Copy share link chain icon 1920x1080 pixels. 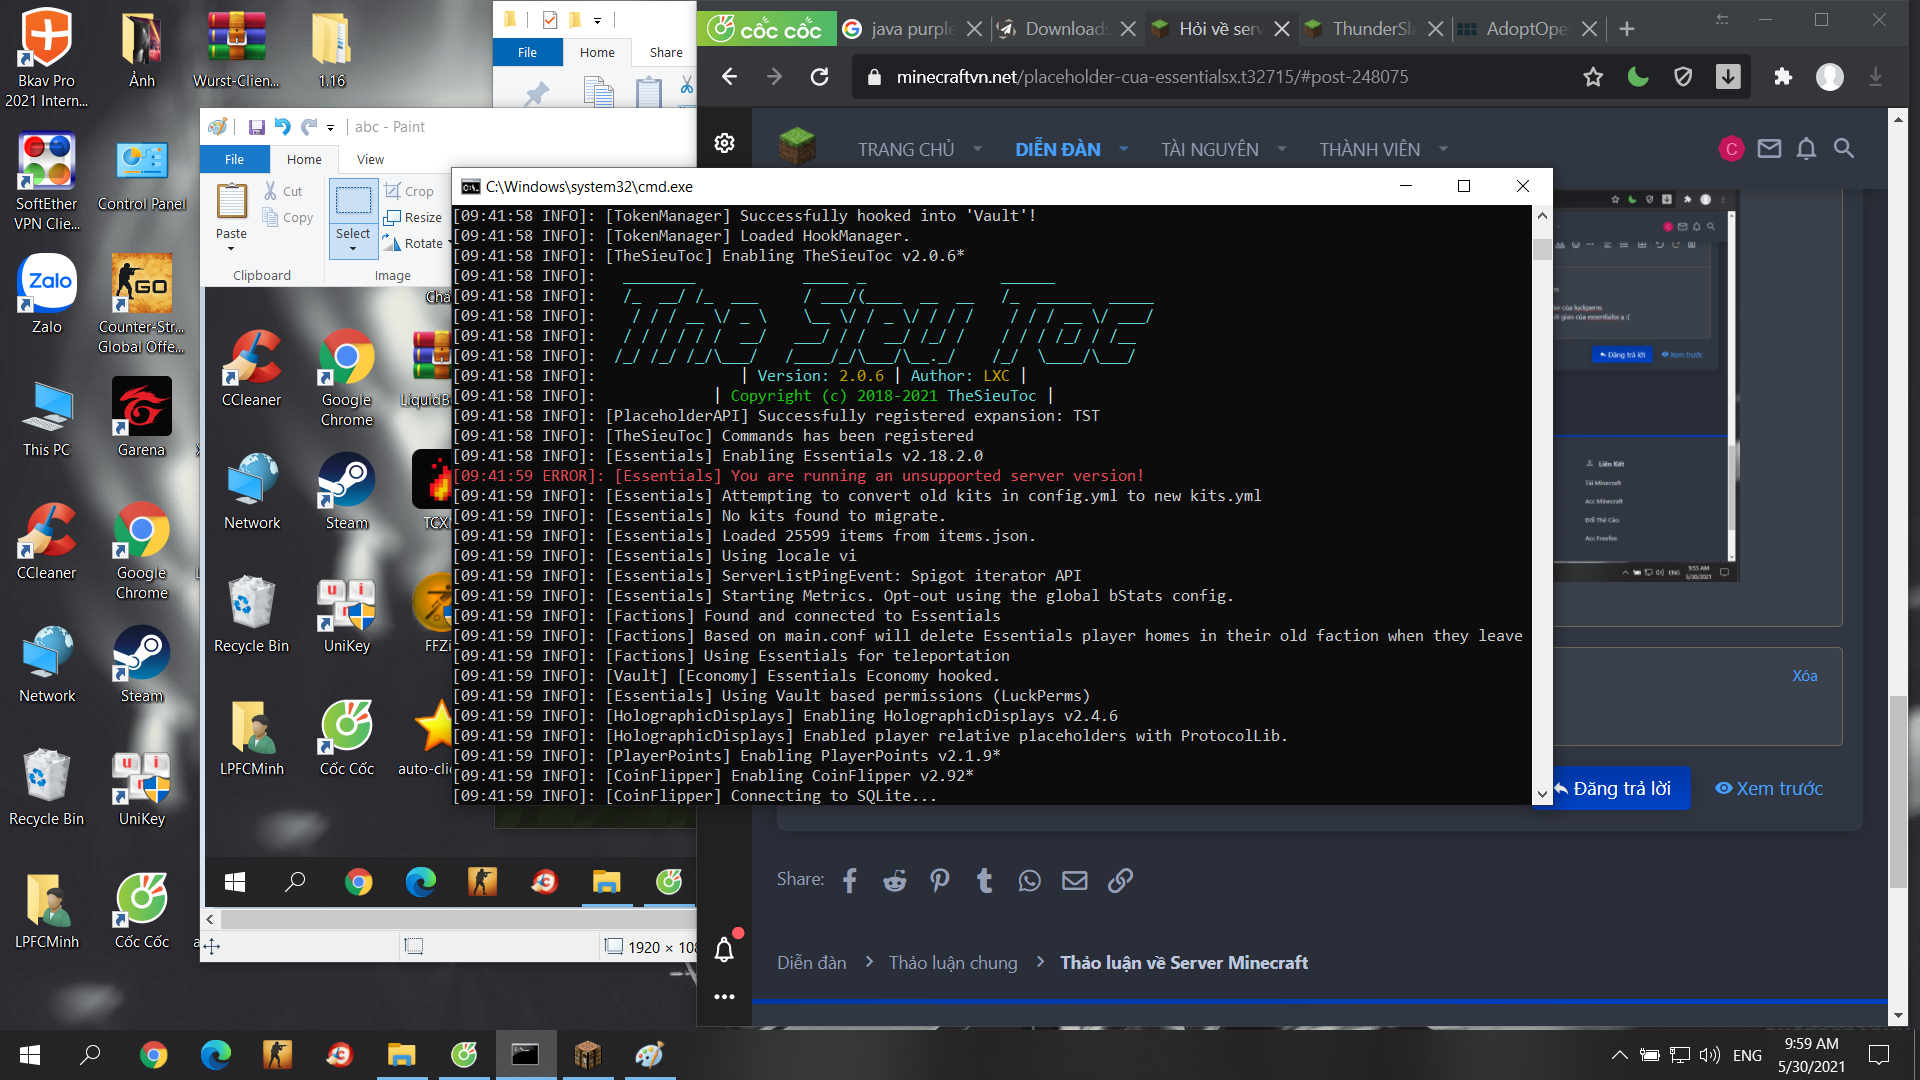[x=1120, y=880]
